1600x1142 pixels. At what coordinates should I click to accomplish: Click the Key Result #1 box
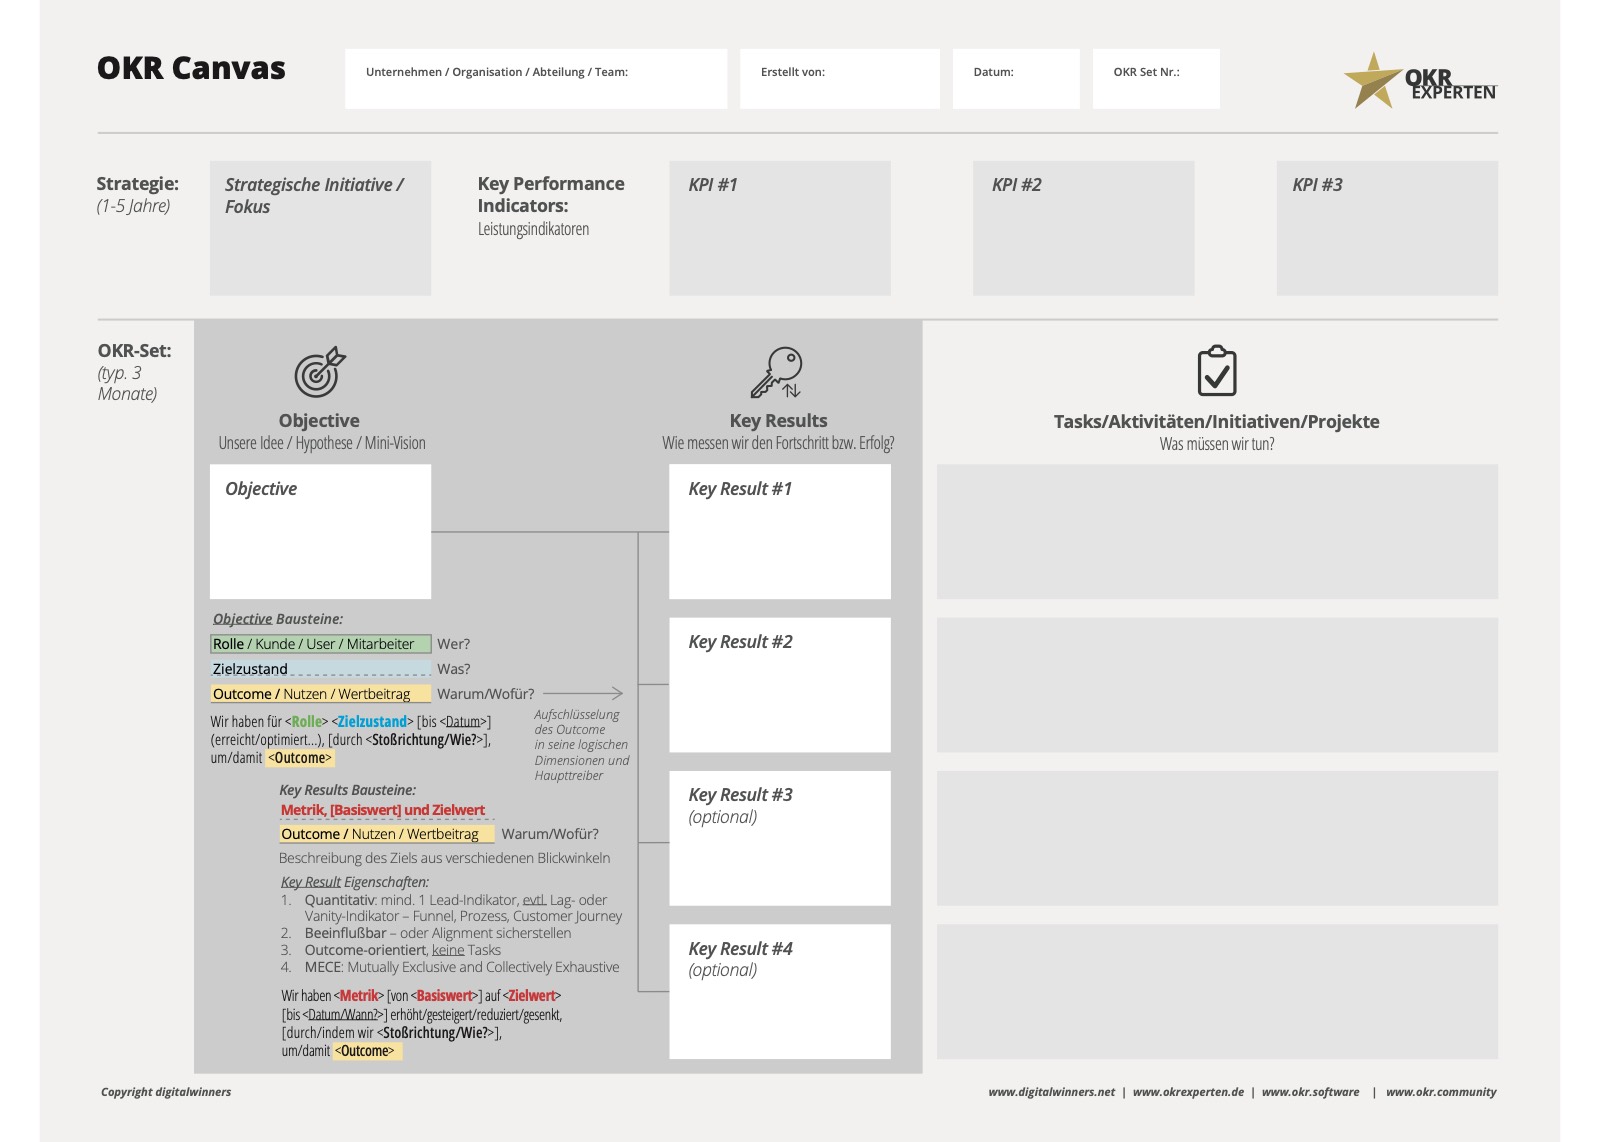(780, 531)
